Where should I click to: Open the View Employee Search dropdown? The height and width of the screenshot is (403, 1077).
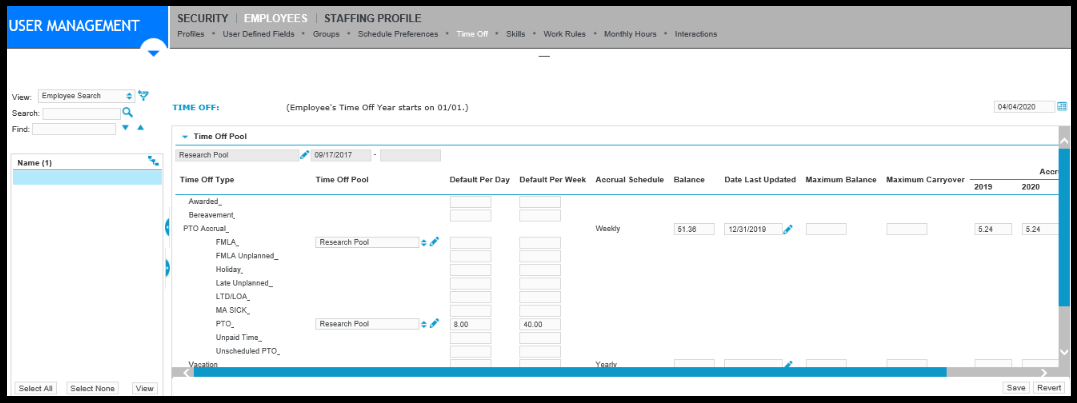point(87,96)
